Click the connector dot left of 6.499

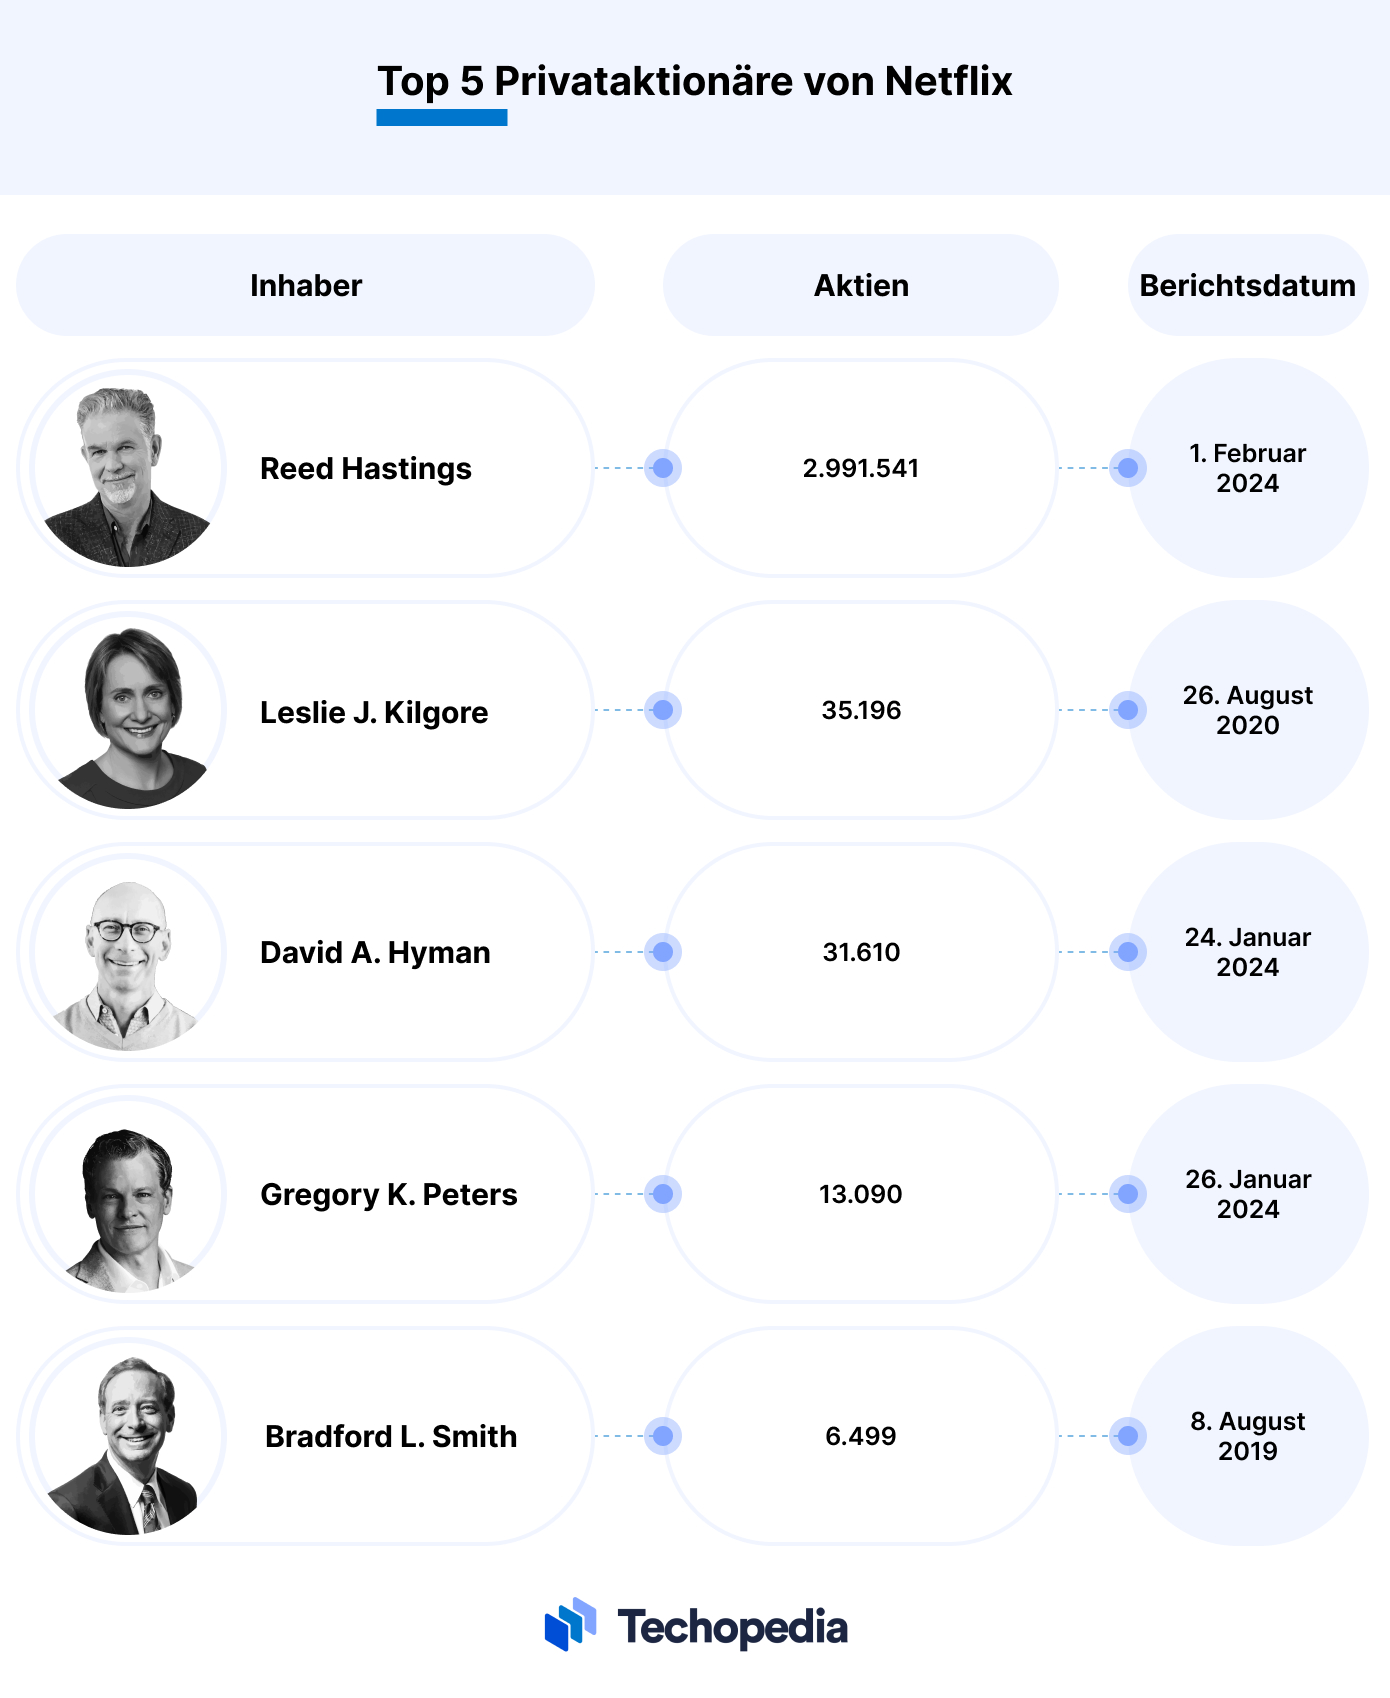663,1436
